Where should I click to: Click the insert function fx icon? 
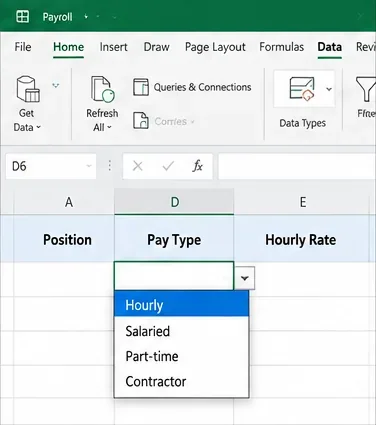(197, 166)
